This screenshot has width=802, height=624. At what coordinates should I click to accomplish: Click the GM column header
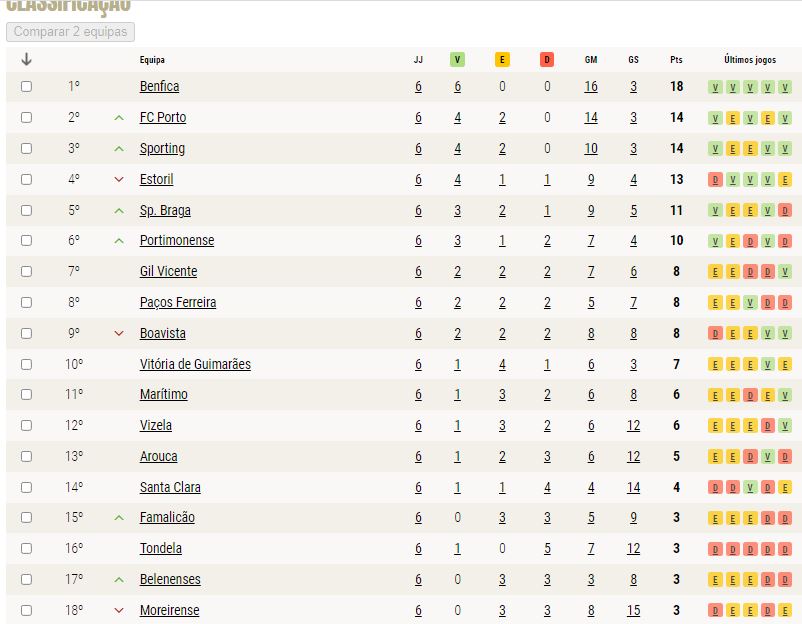click(591, 59)
